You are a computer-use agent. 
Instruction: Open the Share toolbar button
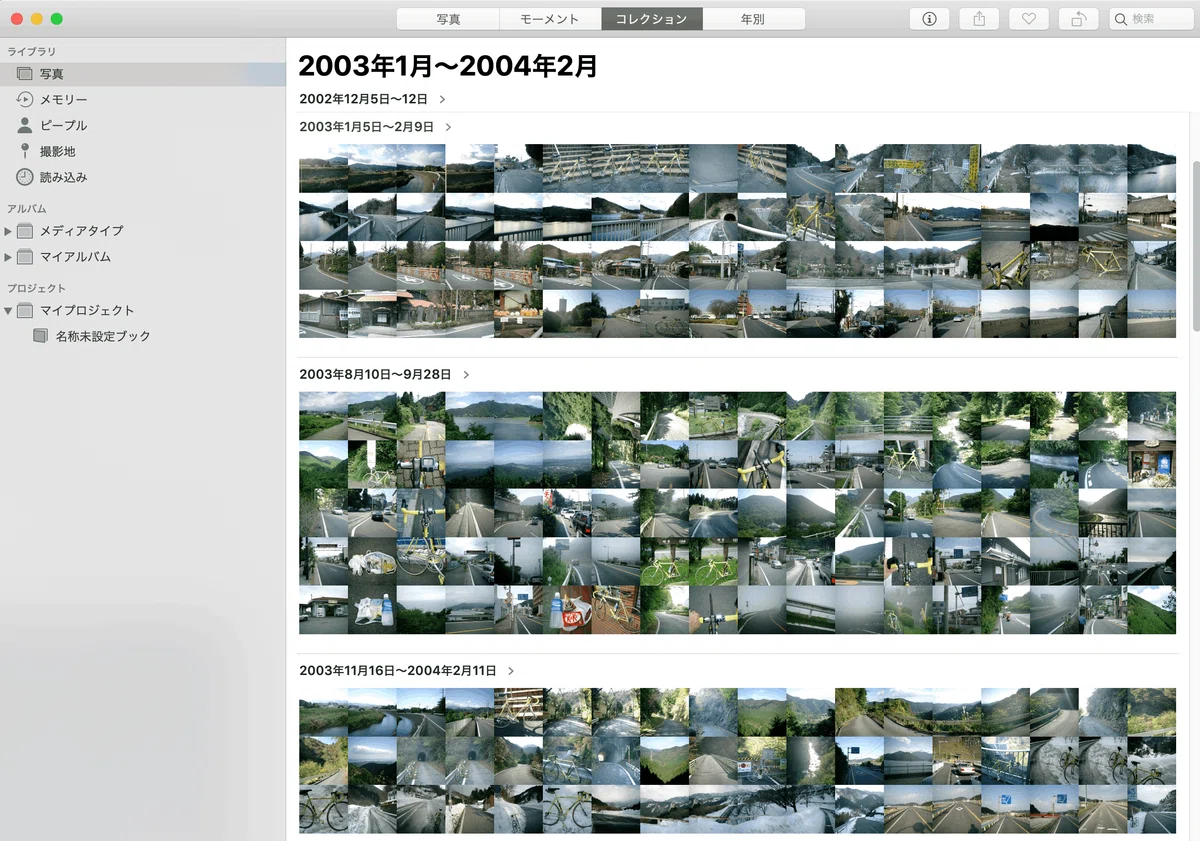coord(978,19)
